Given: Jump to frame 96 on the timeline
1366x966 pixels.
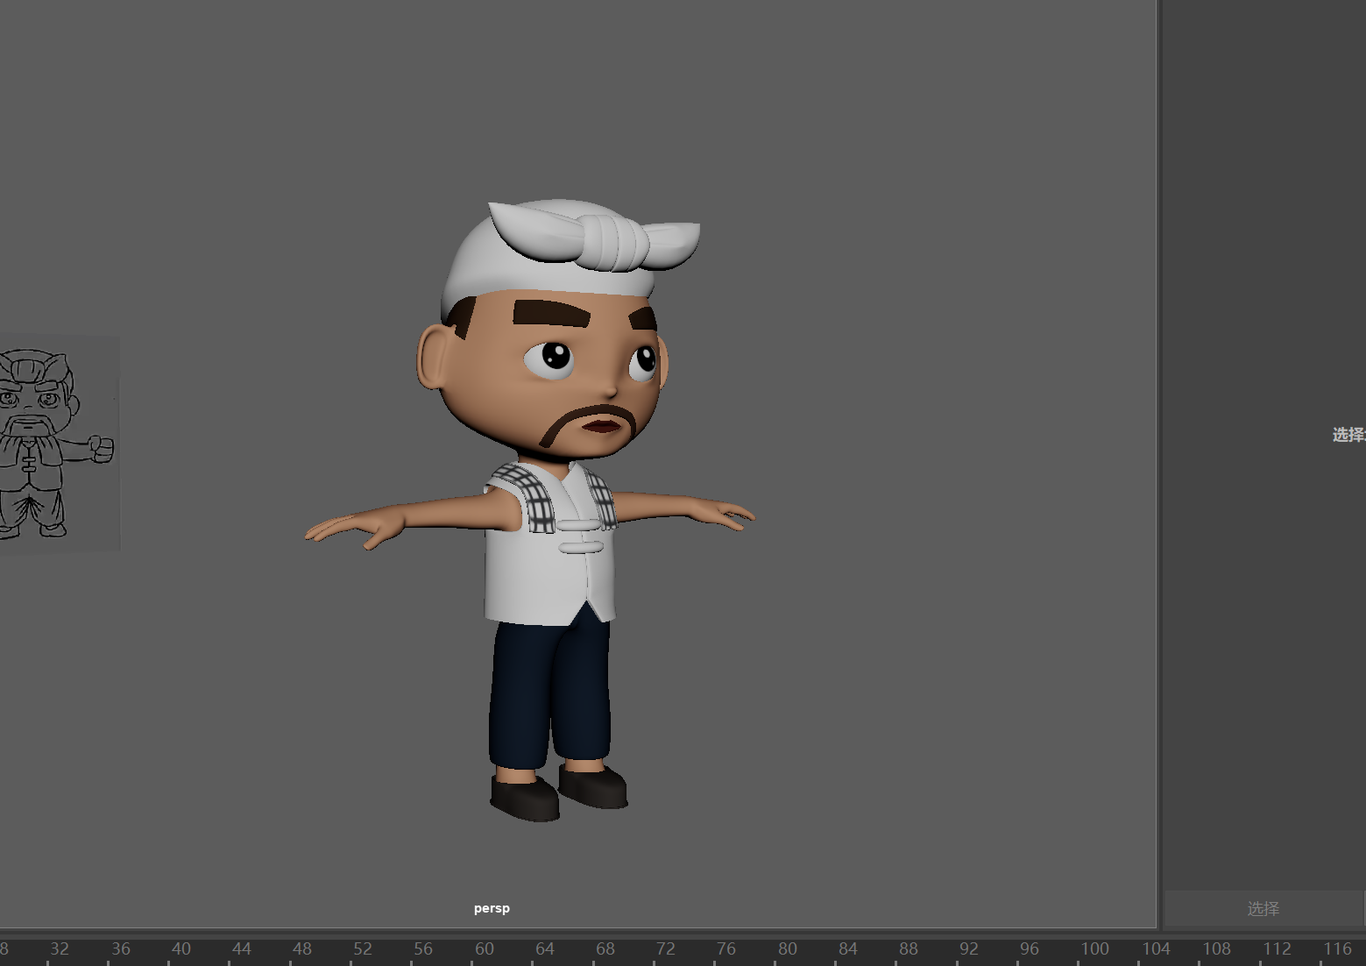Looking at the screenshot, I should (1029, 948).
